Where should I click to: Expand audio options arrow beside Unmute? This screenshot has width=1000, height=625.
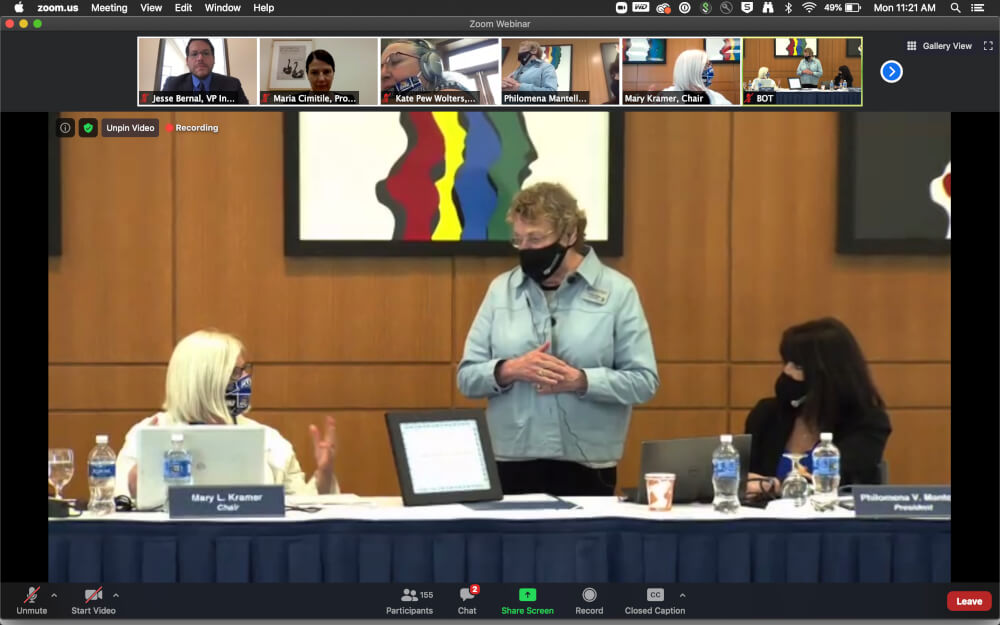point(54,595)
